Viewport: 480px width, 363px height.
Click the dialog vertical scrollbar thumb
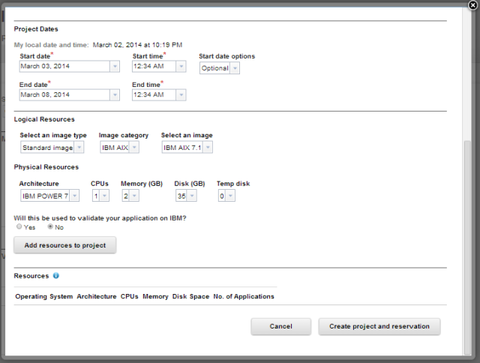tap(468, 247)
